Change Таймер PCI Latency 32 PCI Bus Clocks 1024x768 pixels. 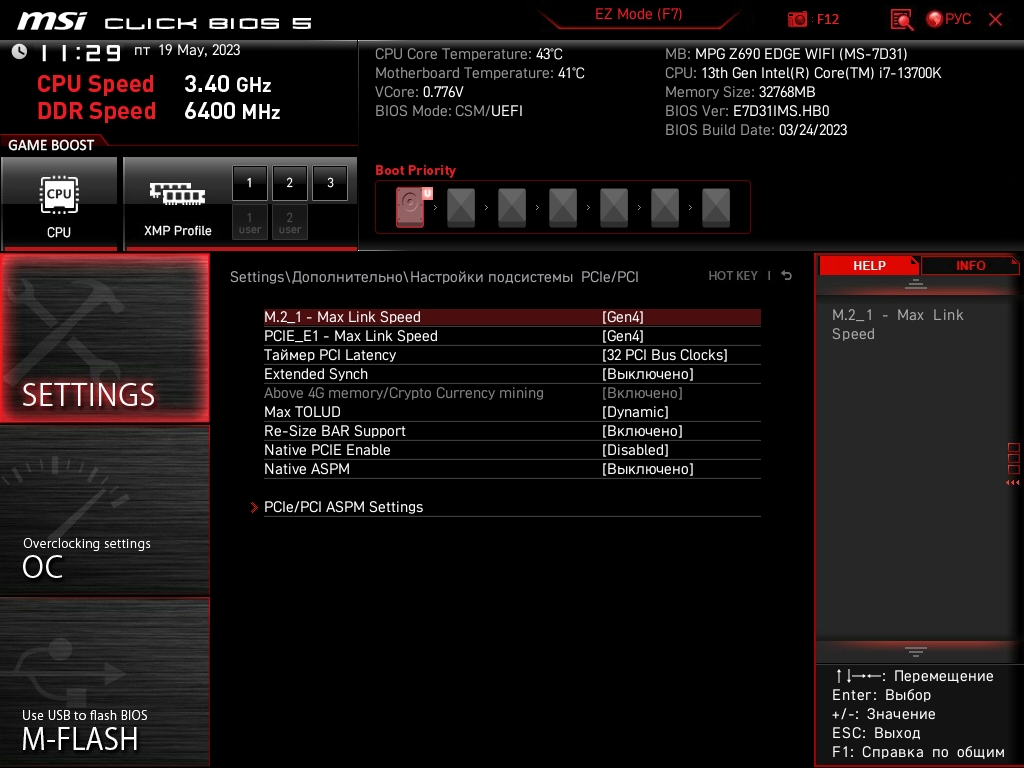tap(664, 355)
